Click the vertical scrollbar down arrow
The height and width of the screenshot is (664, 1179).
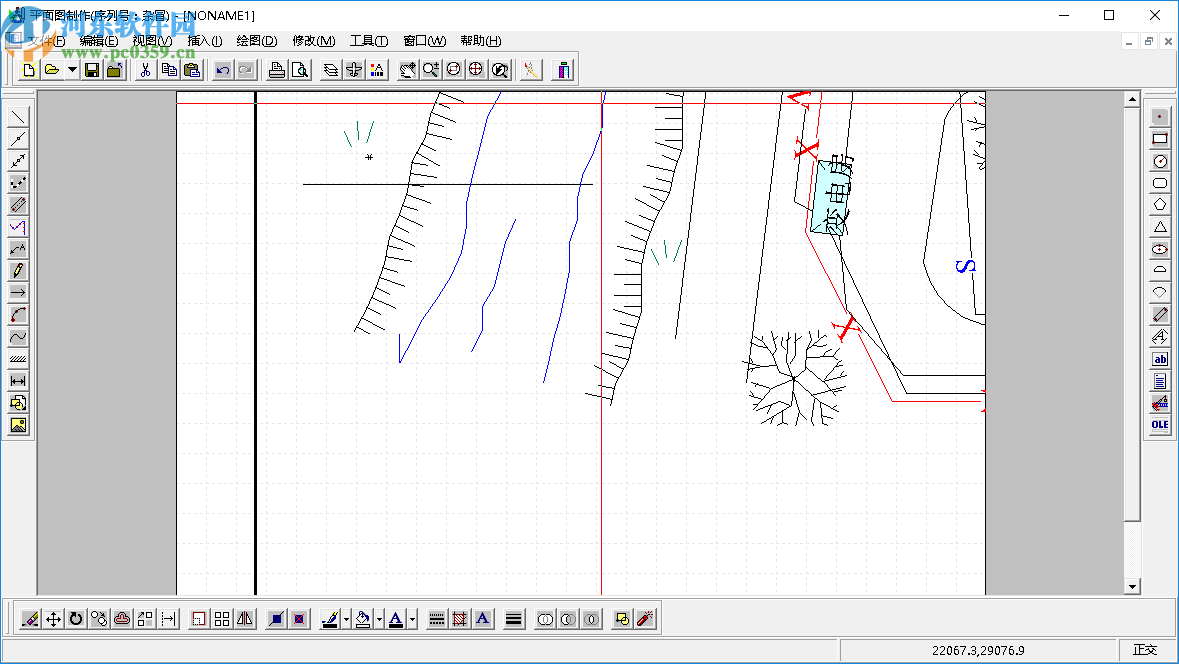(x=1132, y=587)
